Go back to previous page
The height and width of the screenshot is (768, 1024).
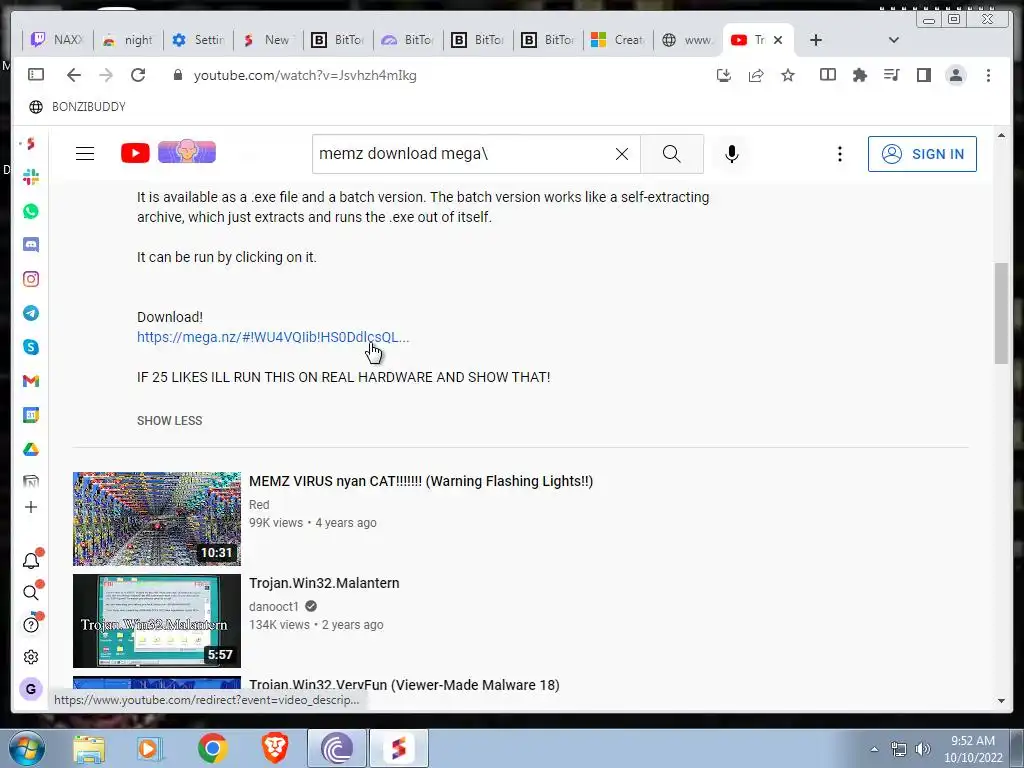tap(74, 75)
